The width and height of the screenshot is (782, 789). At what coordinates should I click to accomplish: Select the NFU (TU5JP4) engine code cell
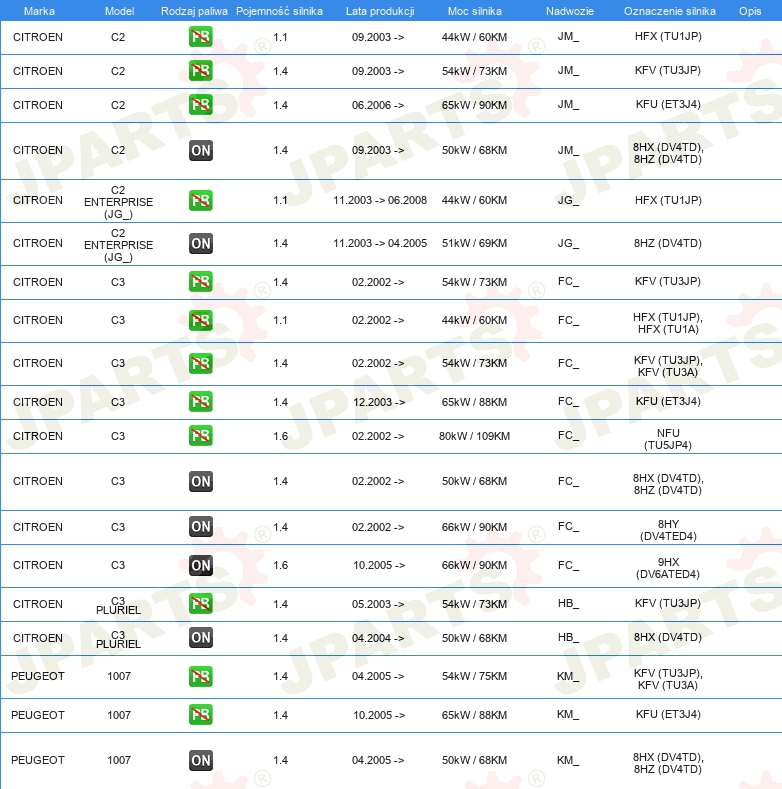pos(668,436)
